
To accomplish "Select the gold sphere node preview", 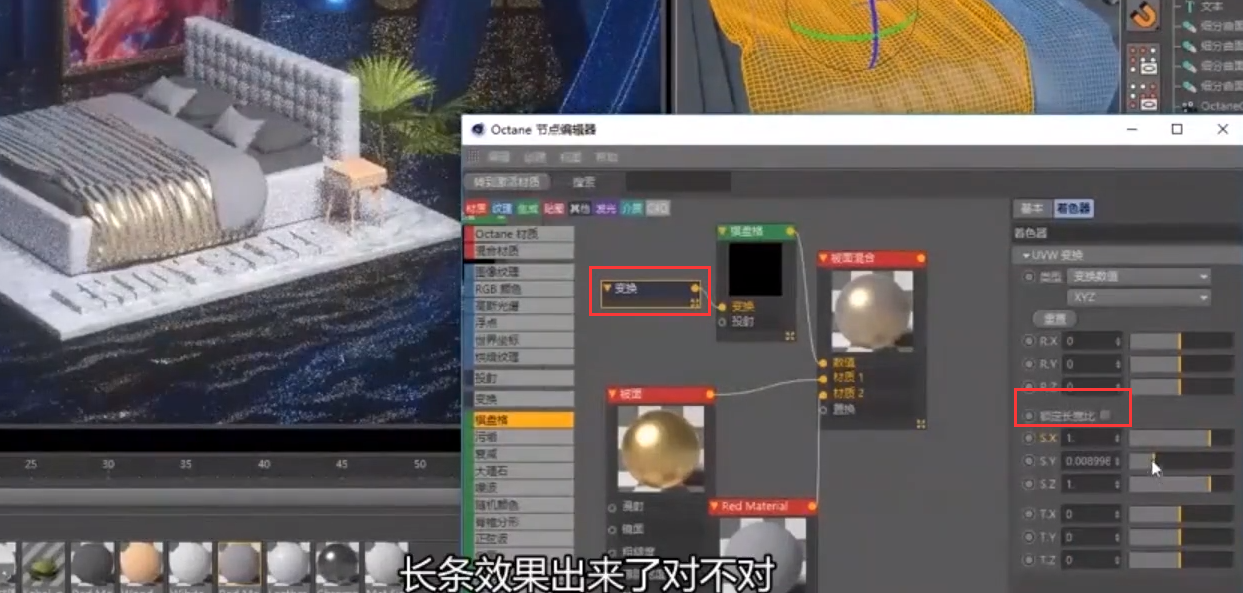I will (660, 448).
